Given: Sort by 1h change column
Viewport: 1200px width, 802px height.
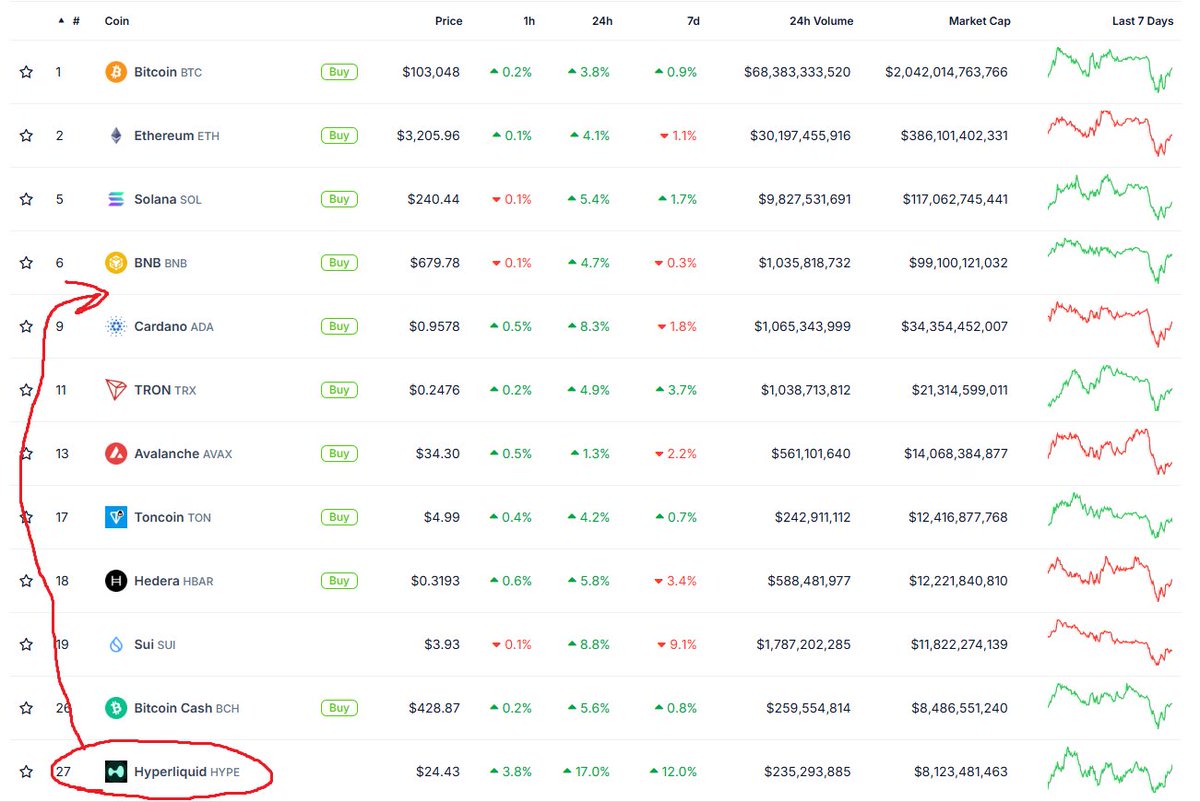Looking at the screenshot, I should pyautogui.click(x=529, y=21).
